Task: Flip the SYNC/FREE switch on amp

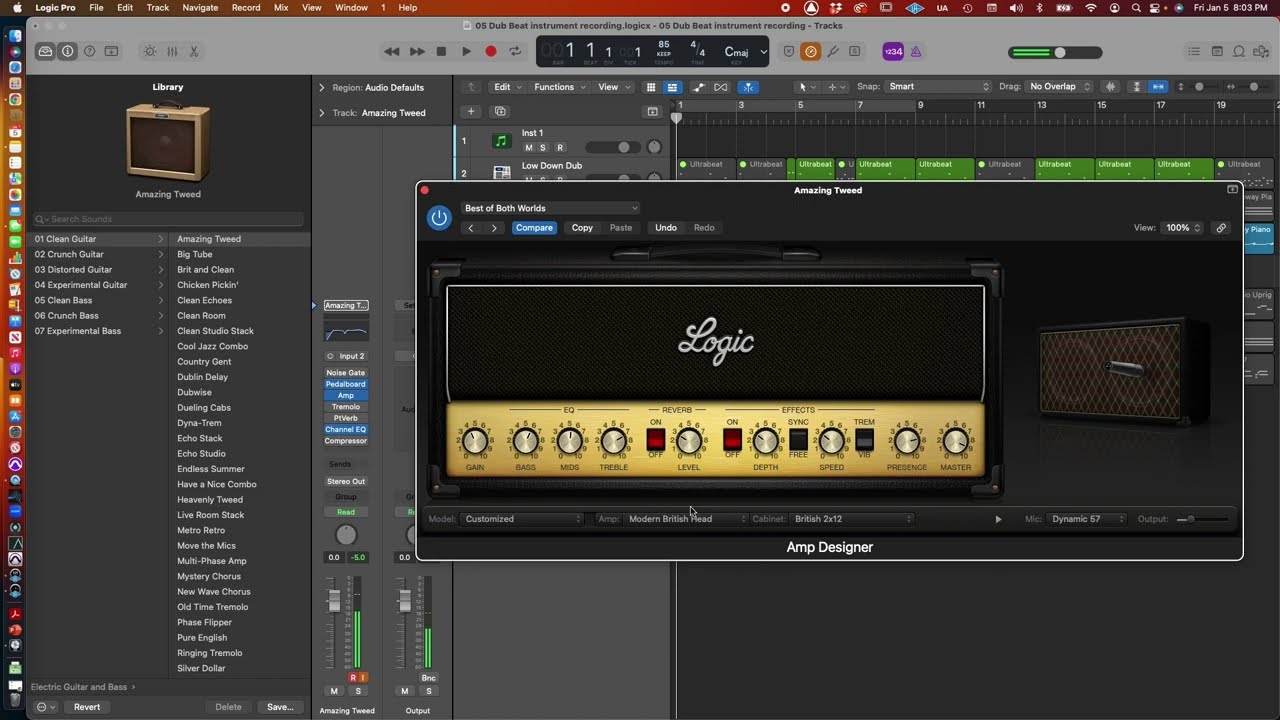Action: [x=798, y=439]
